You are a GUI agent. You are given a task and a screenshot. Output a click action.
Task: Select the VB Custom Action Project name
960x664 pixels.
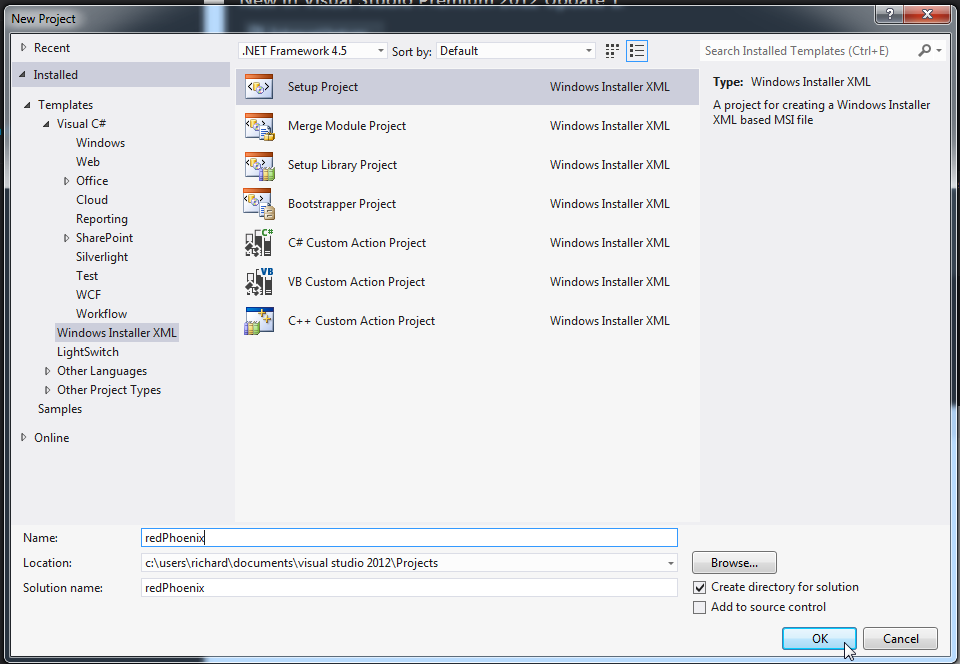click(356, 282)
